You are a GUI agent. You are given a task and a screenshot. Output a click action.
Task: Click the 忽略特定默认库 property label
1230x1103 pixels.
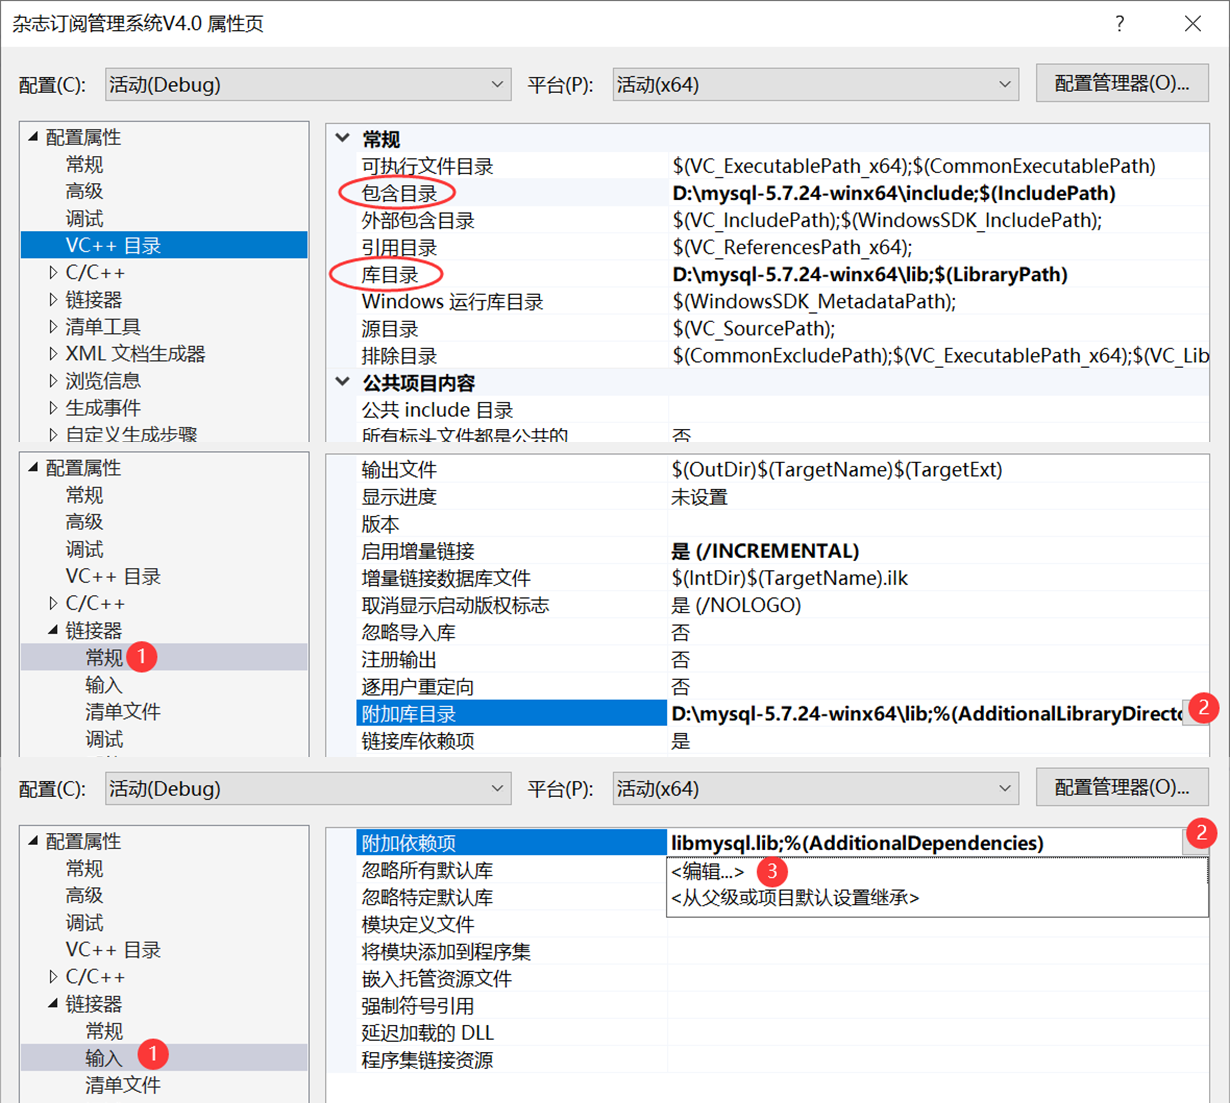427,897
